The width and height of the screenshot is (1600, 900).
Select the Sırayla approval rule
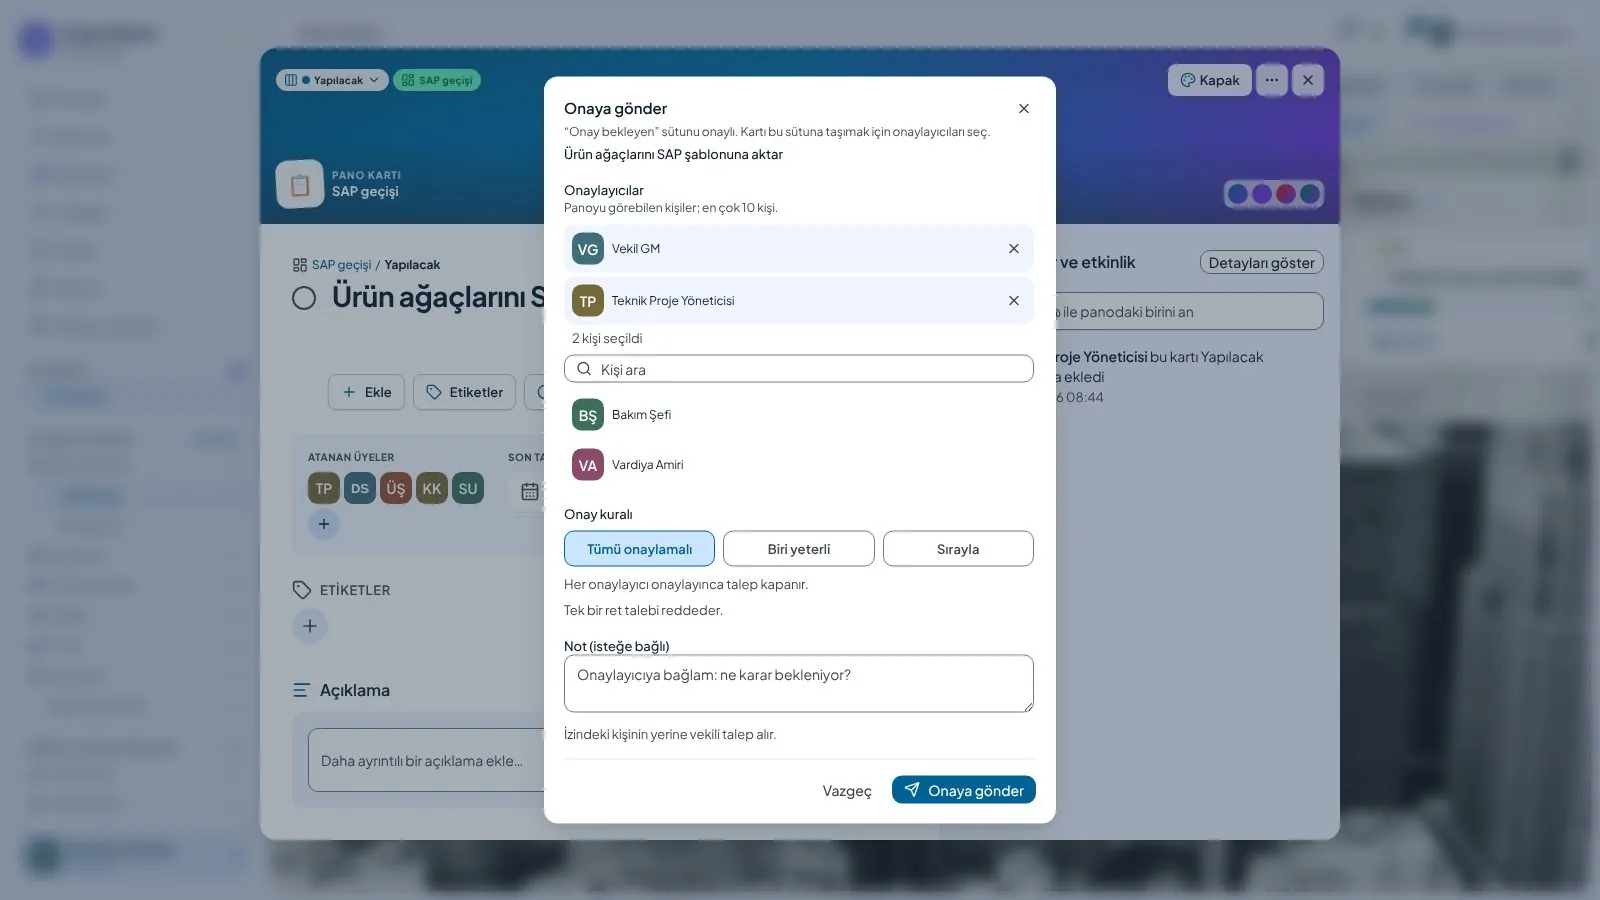pos(958,549)
